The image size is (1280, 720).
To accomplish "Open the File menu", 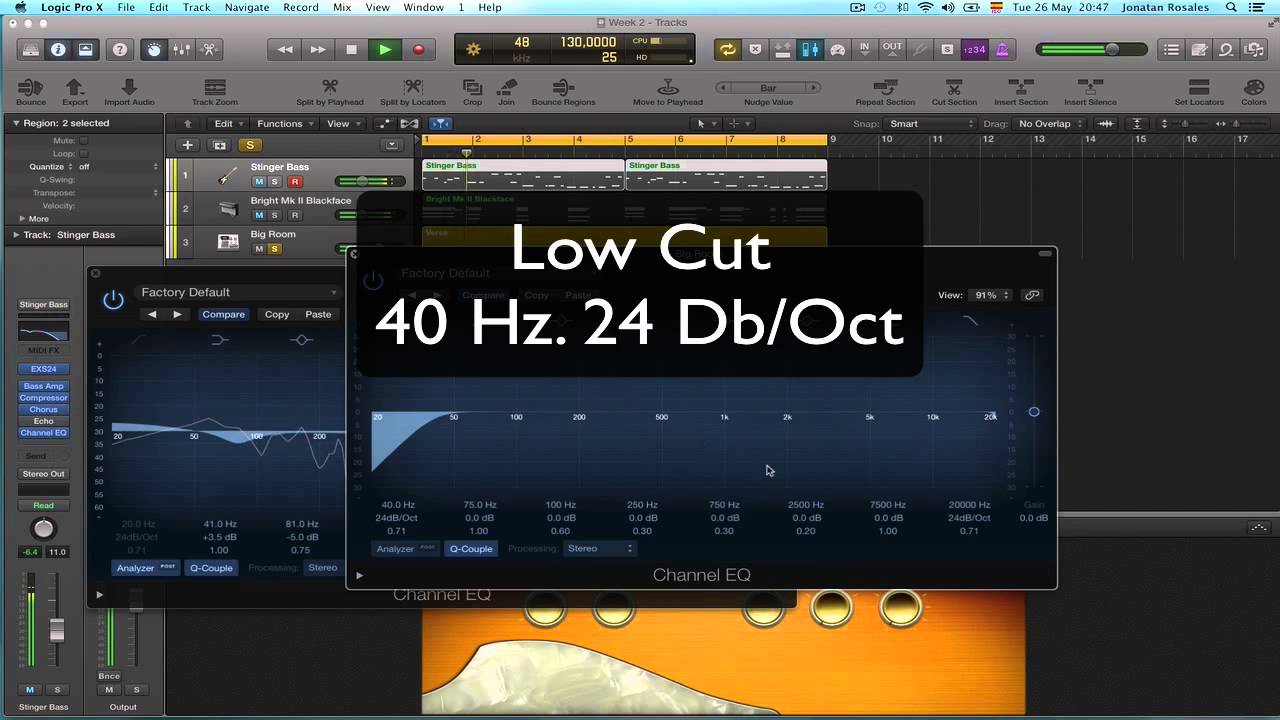I will pyautogui.click(x=126, y=7).
